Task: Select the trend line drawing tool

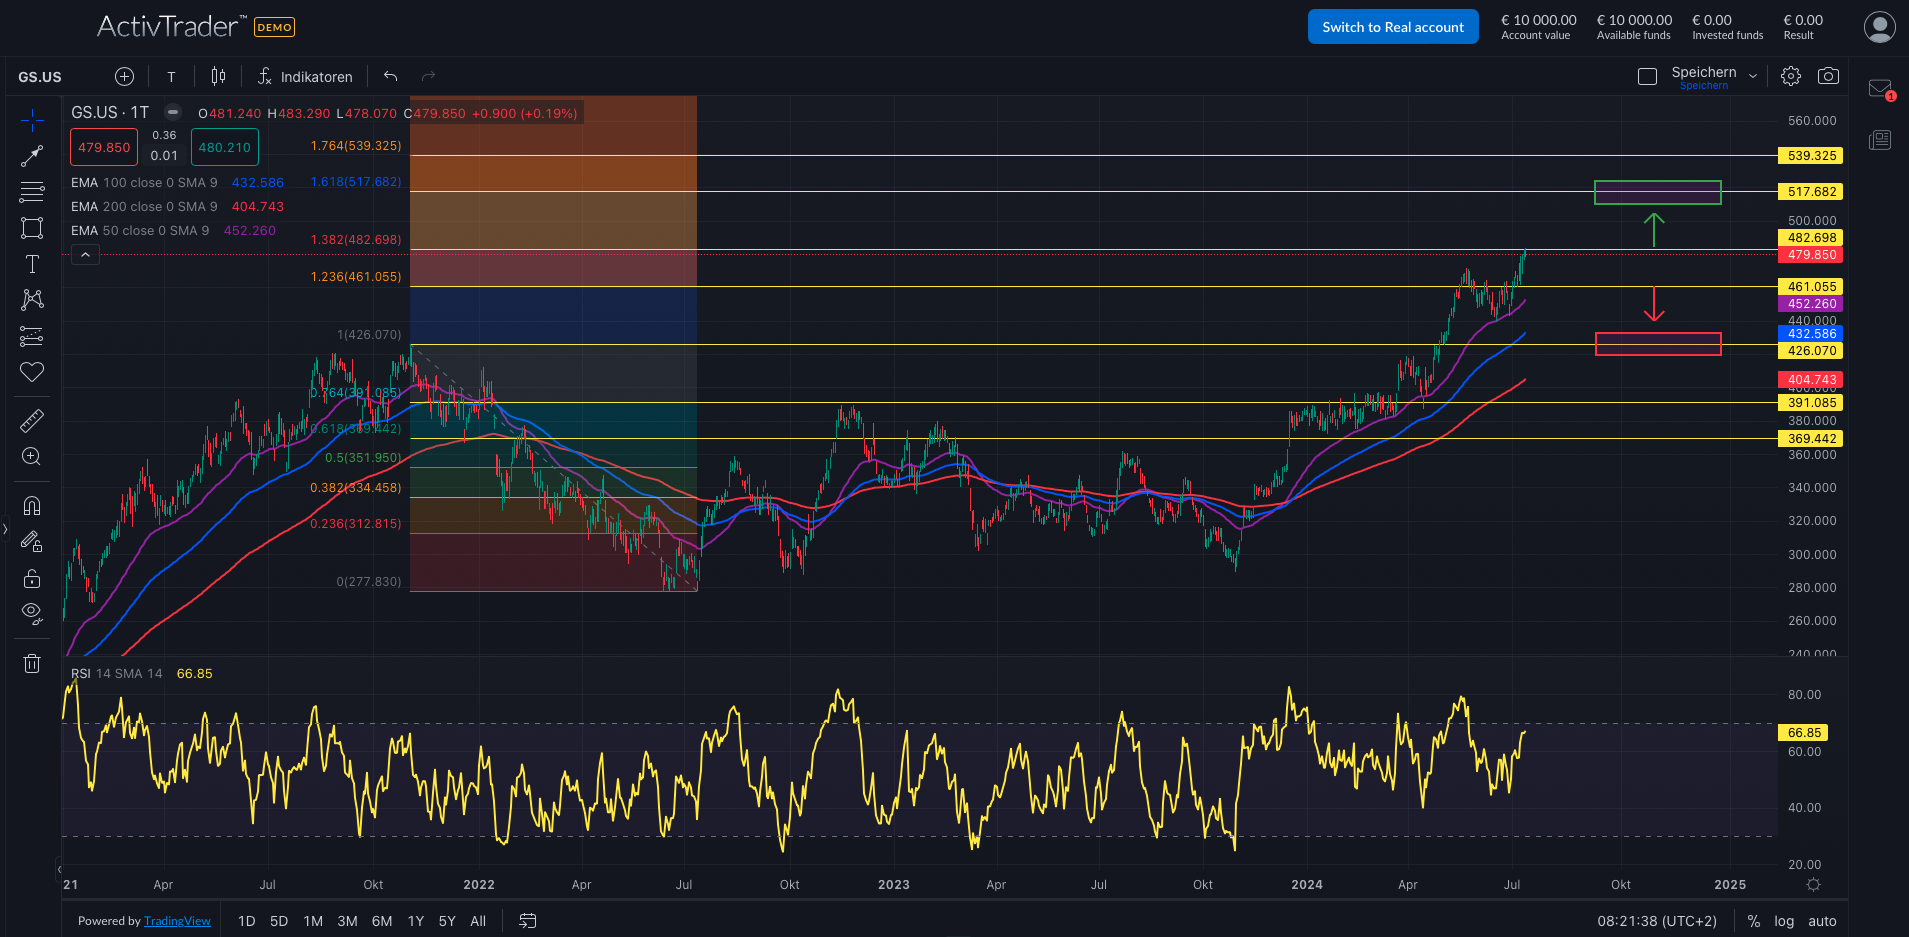Action: tap(32, 156)
